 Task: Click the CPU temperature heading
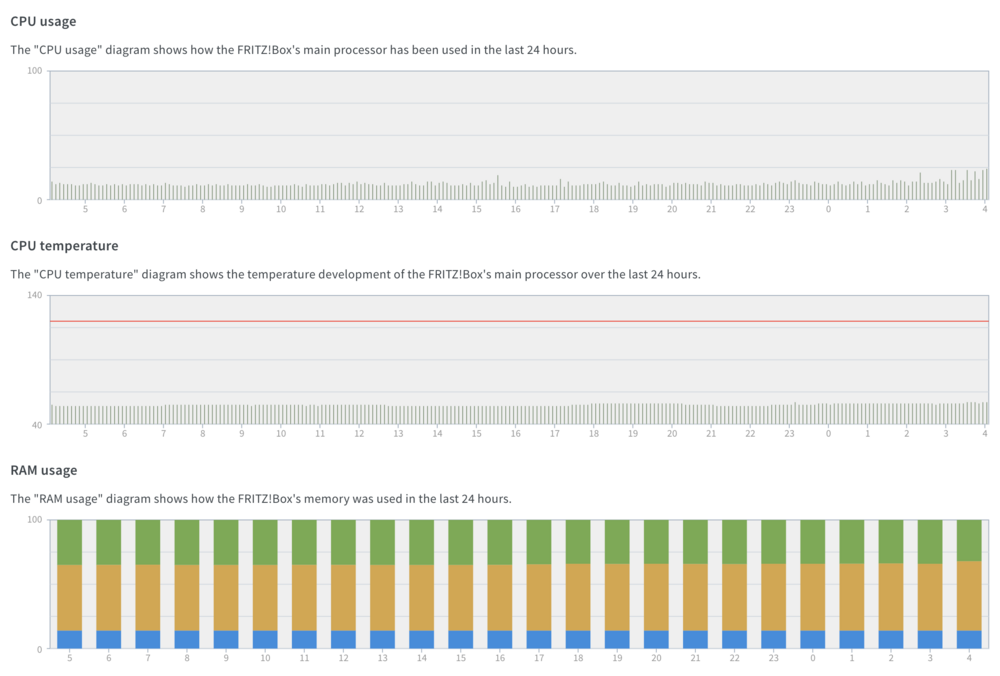64,246
